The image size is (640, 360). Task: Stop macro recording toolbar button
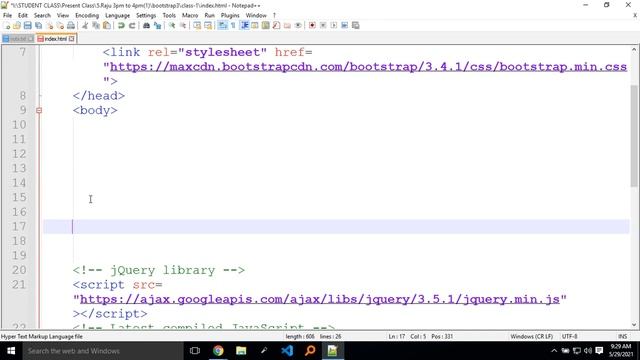point(323,25)
